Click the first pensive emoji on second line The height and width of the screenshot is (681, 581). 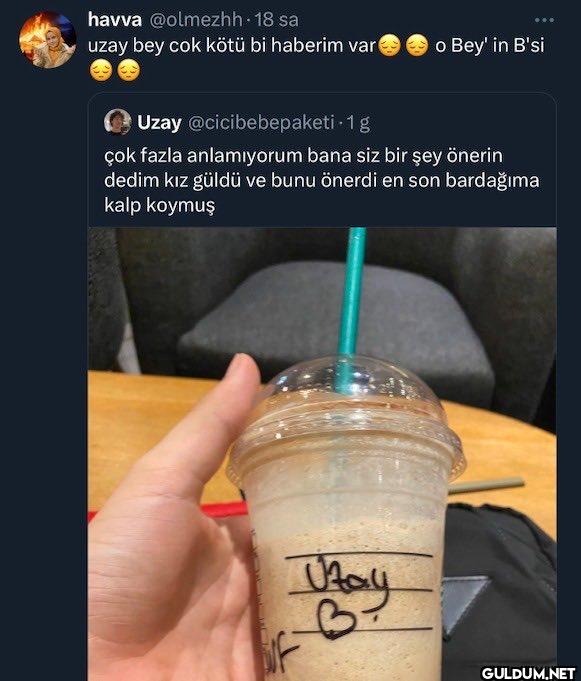point(101,71)
